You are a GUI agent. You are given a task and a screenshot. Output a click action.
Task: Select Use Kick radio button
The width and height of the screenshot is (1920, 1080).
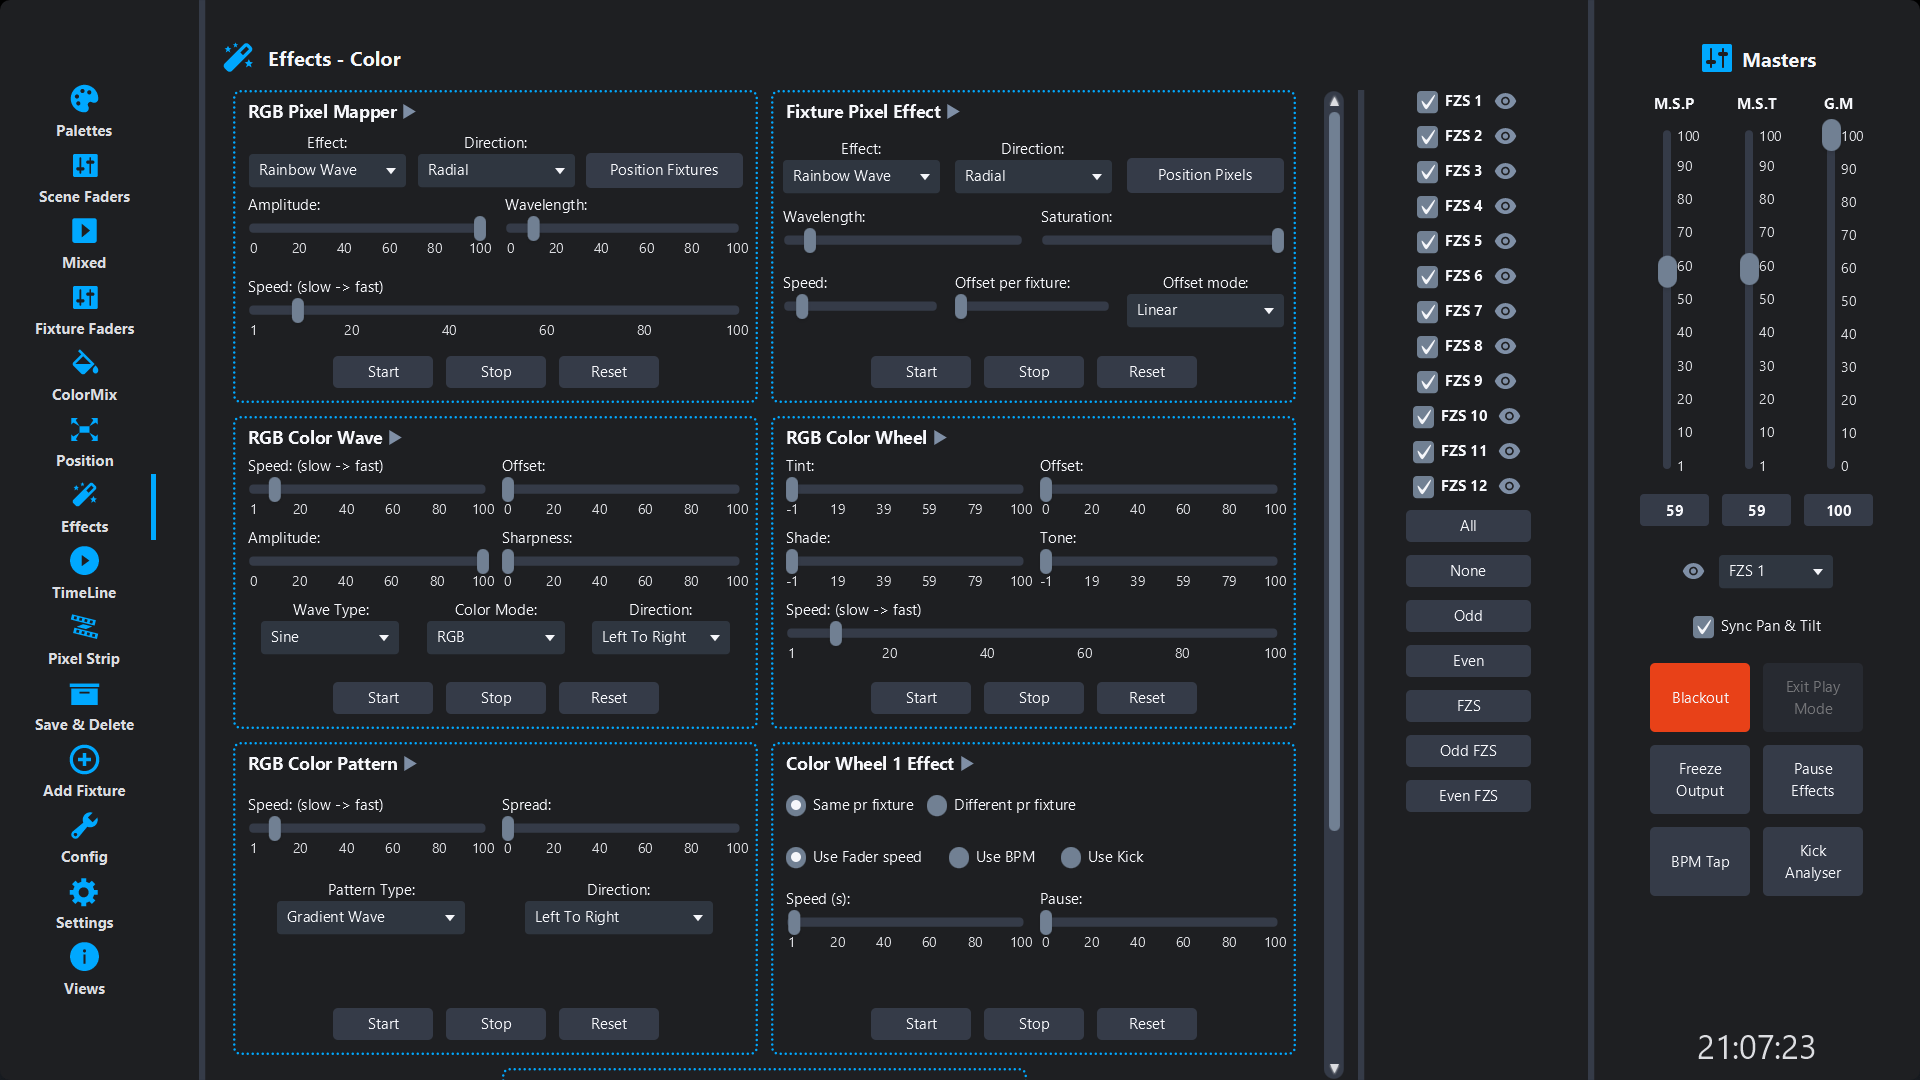click(x=1071, y=858)
